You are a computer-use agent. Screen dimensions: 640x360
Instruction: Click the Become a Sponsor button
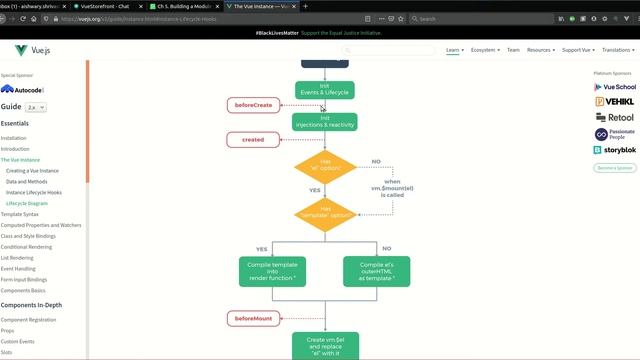click(x=615, y=168)
